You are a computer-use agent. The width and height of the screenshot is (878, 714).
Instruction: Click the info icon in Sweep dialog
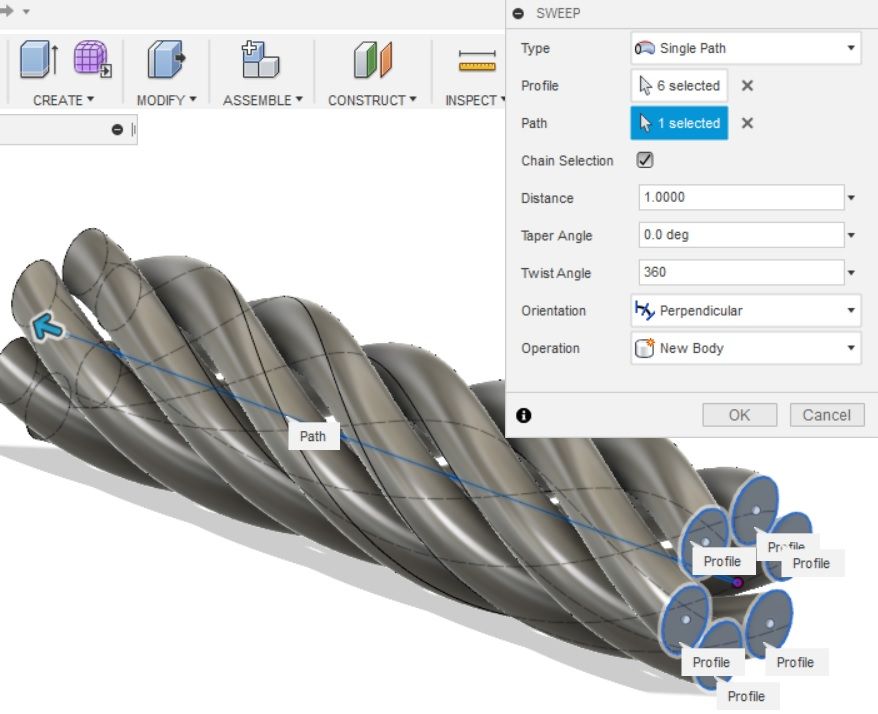[524, 415]
